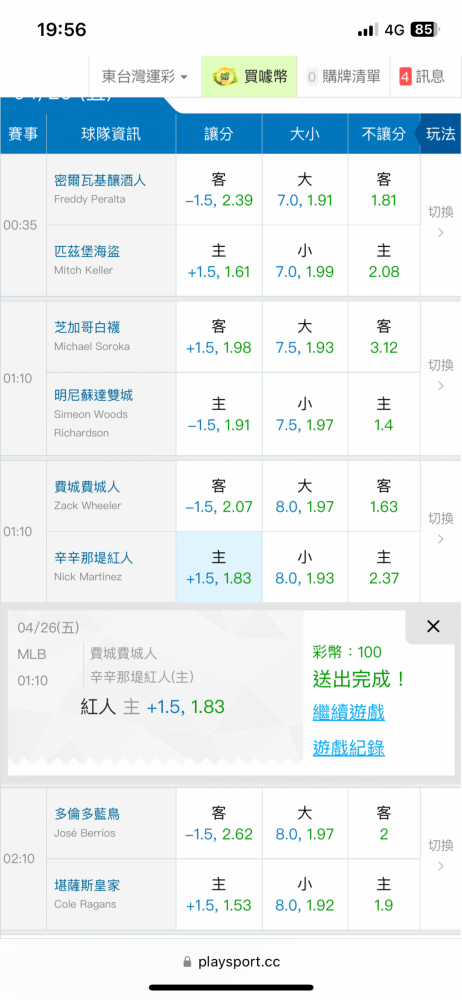Open the 東台灣運彩 dropdown
The width and height of the screenshot is (462, 1000).
[x=145, y=77]
